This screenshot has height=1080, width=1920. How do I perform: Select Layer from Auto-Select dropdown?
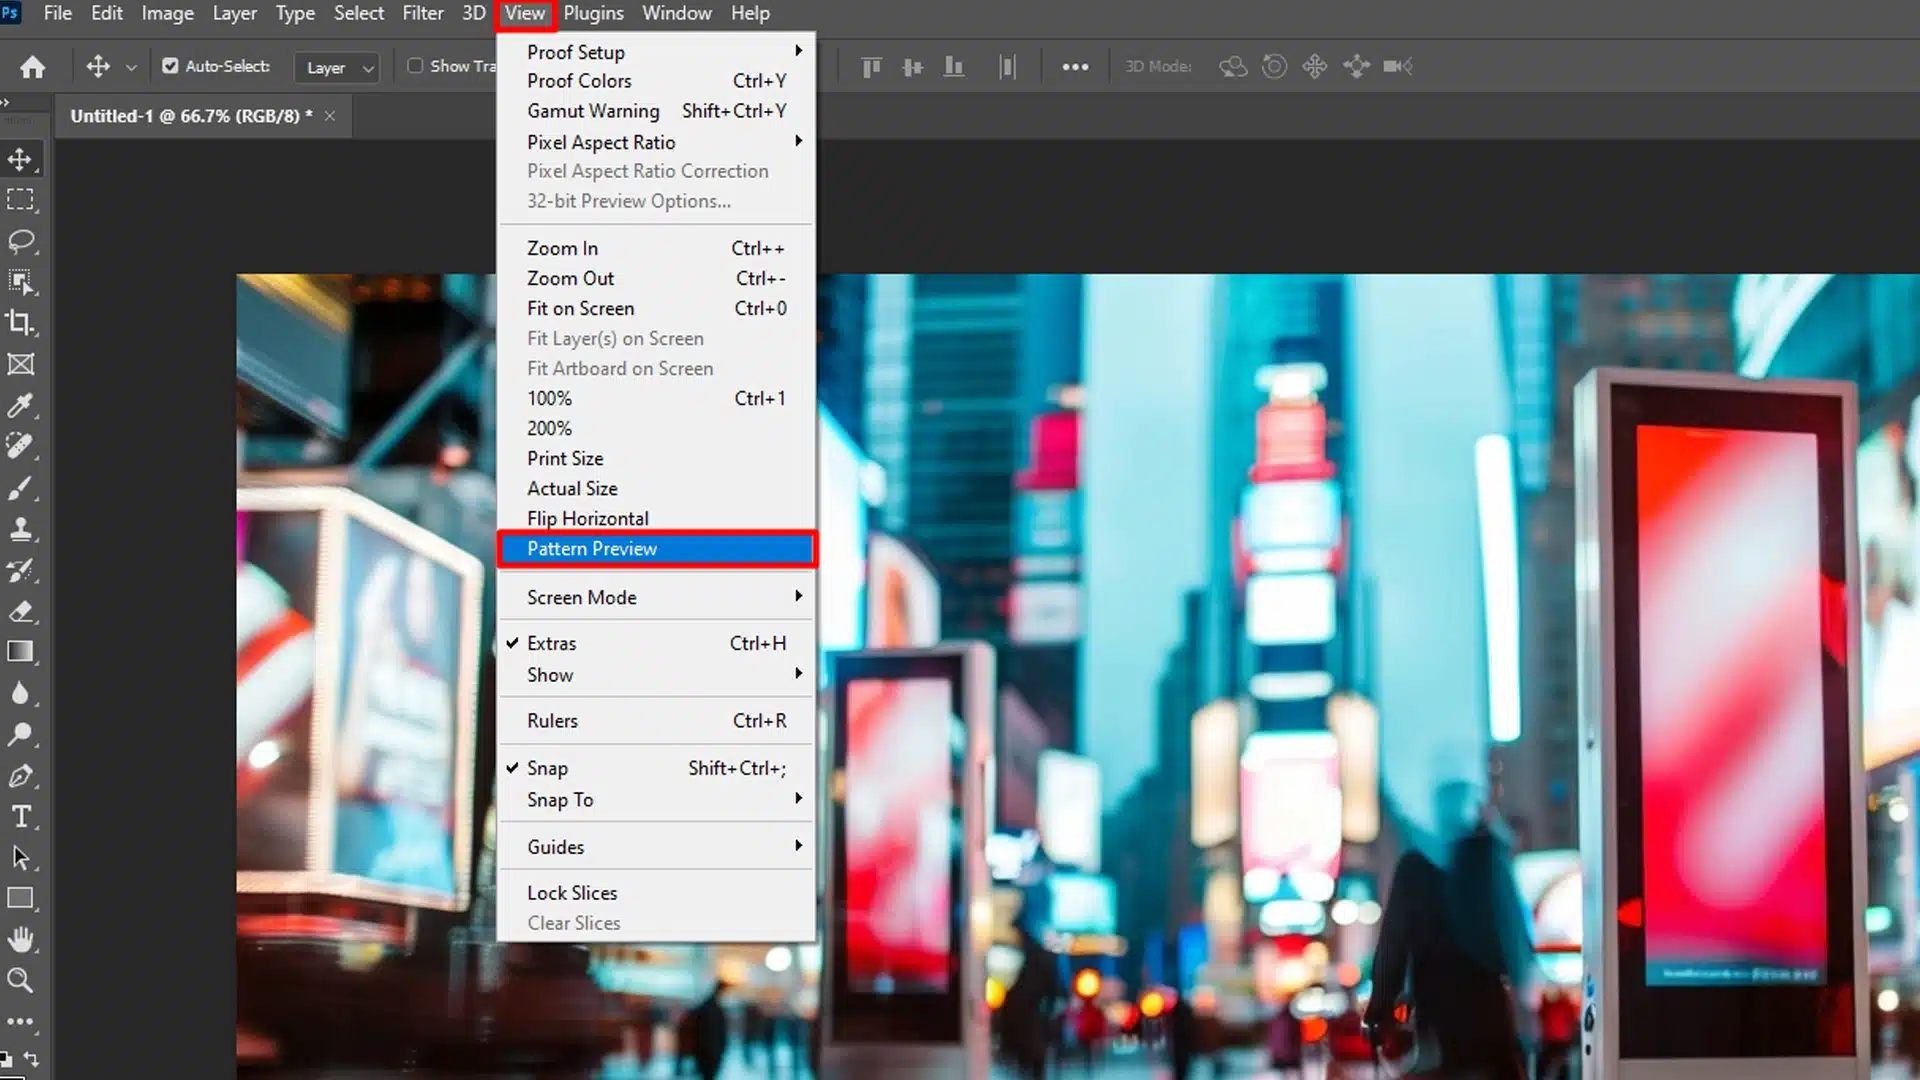(335, 66)
